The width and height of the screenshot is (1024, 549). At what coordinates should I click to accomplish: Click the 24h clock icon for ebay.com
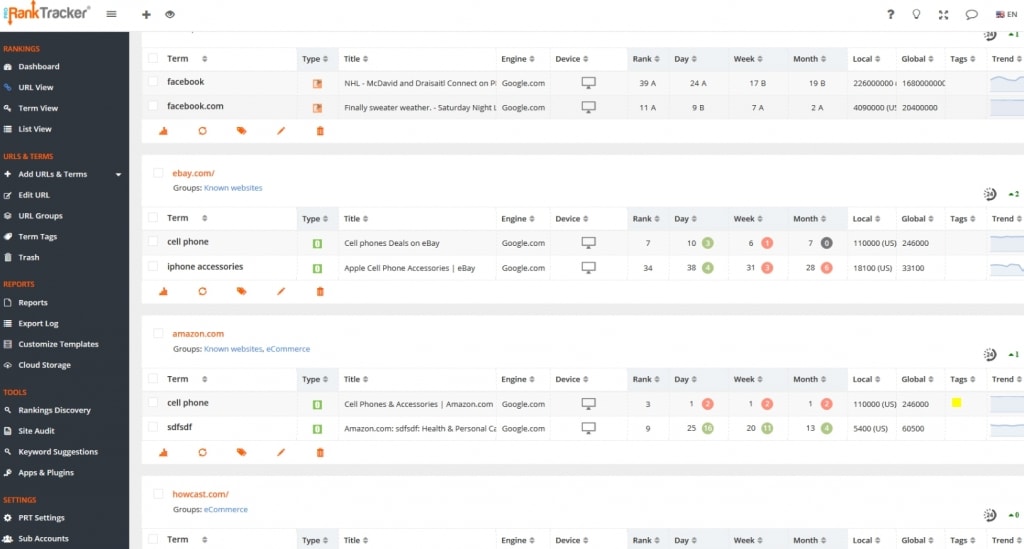pos(990,194)
